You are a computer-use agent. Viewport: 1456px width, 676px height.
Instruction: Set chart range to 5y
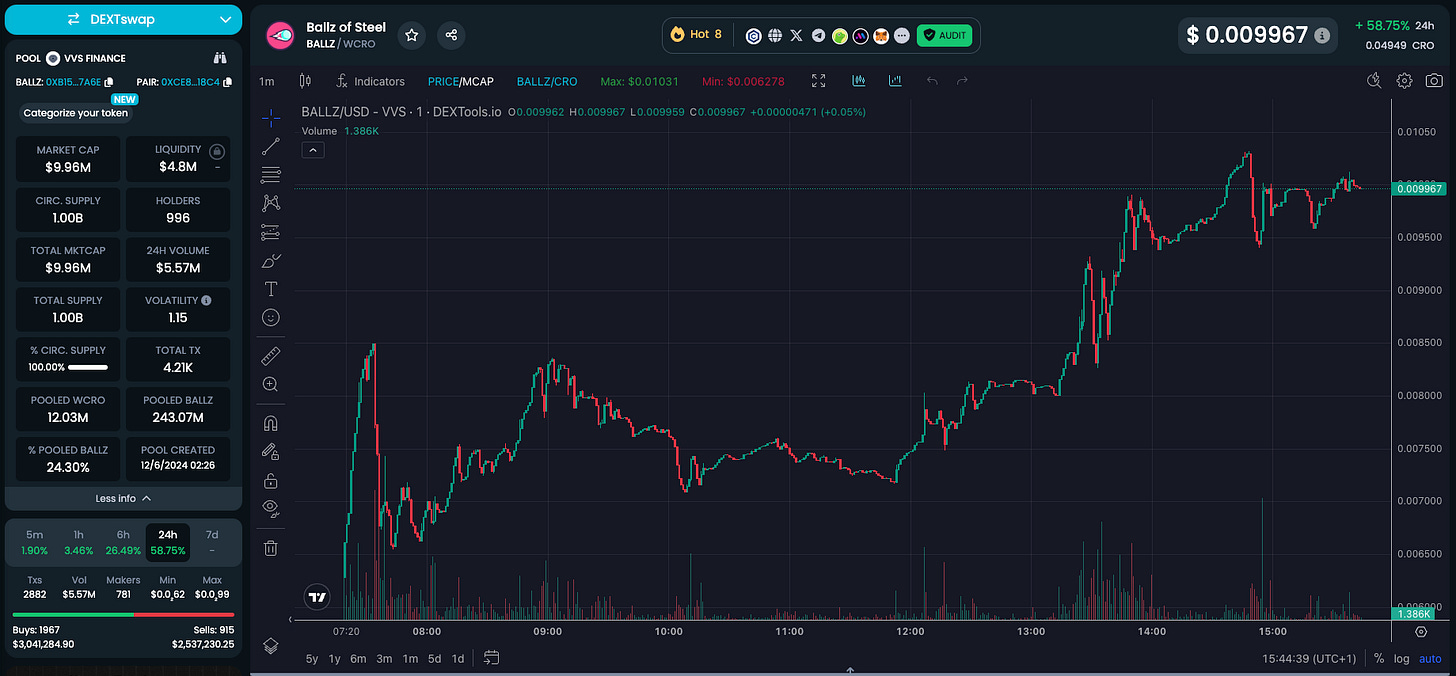pos(312,658)
